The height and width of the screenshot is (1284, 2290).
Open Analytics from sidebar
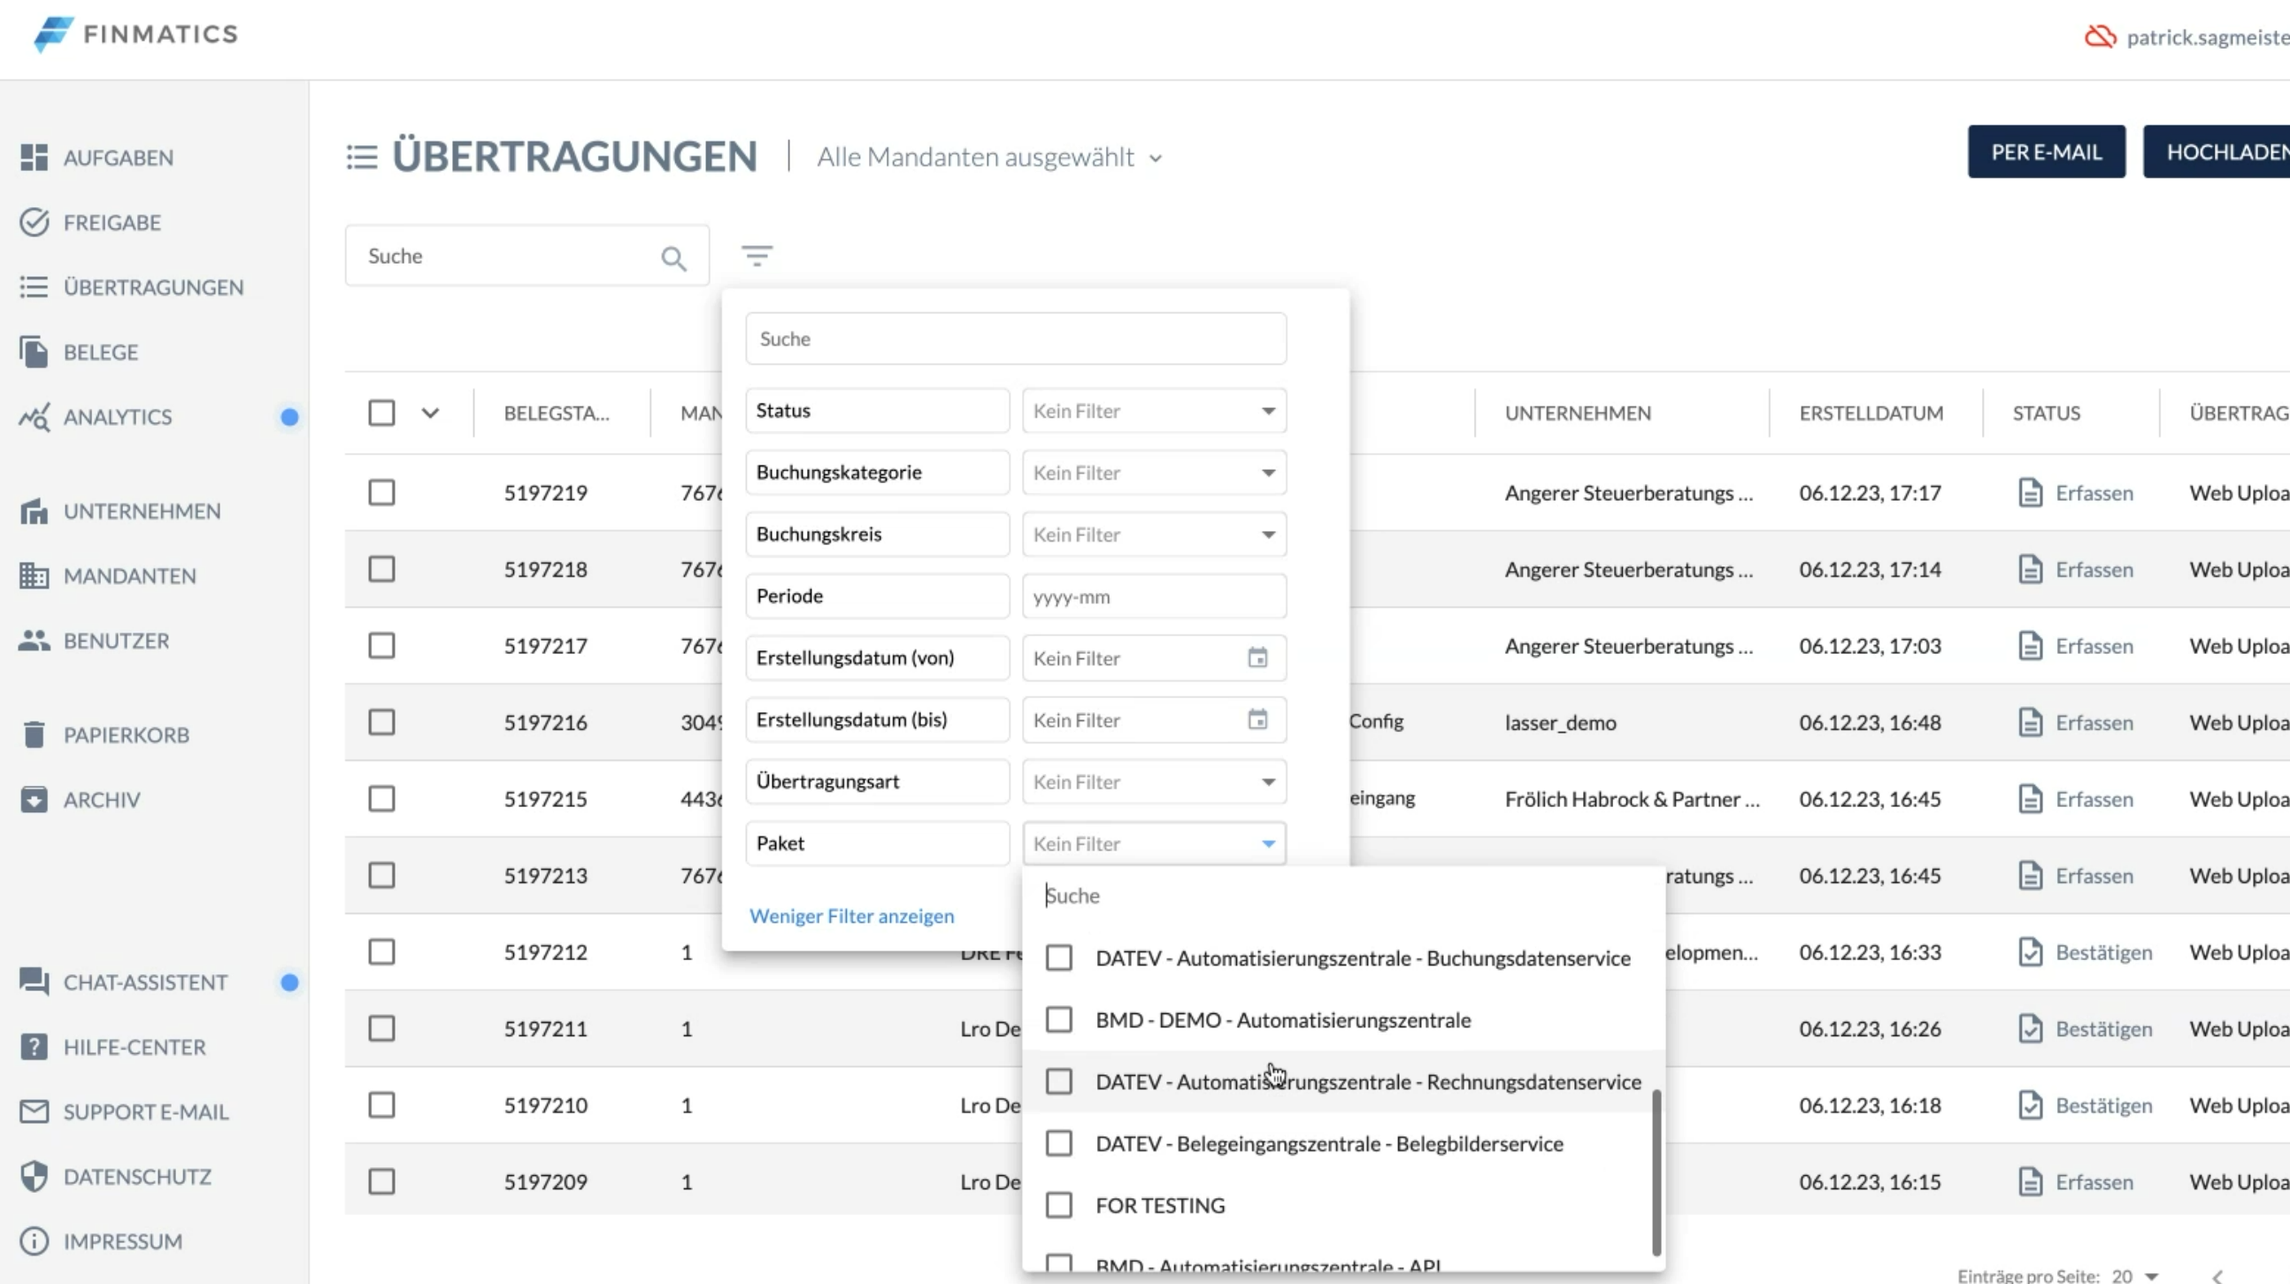point(117,417)
